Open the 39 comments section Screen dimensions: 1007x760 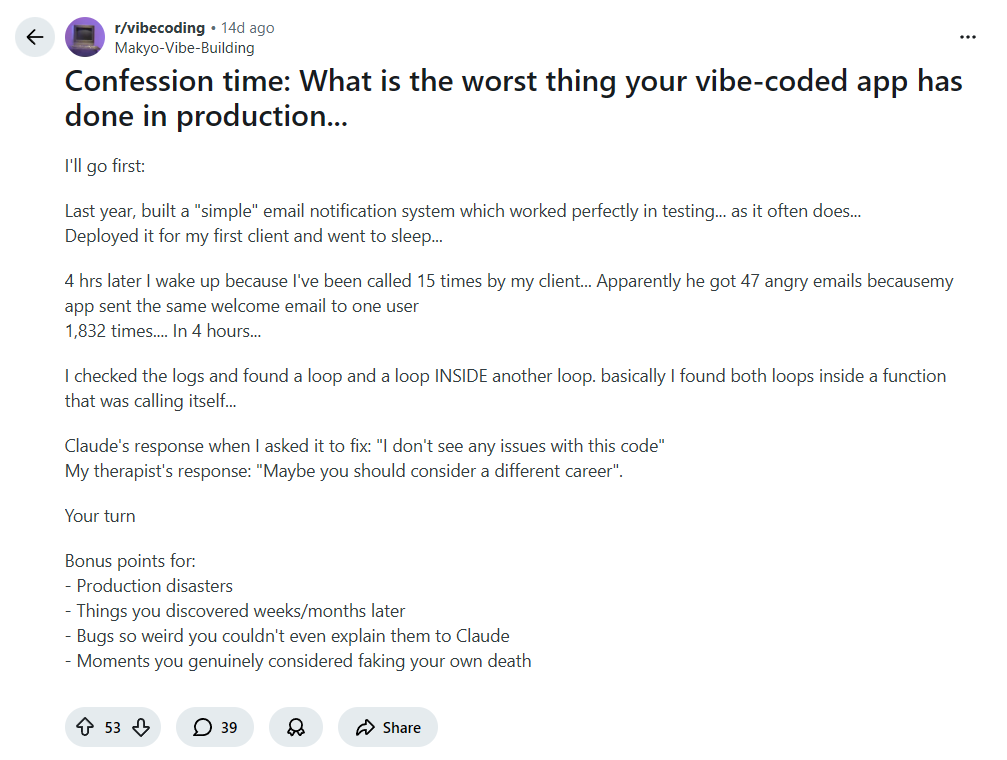point(215,727)
